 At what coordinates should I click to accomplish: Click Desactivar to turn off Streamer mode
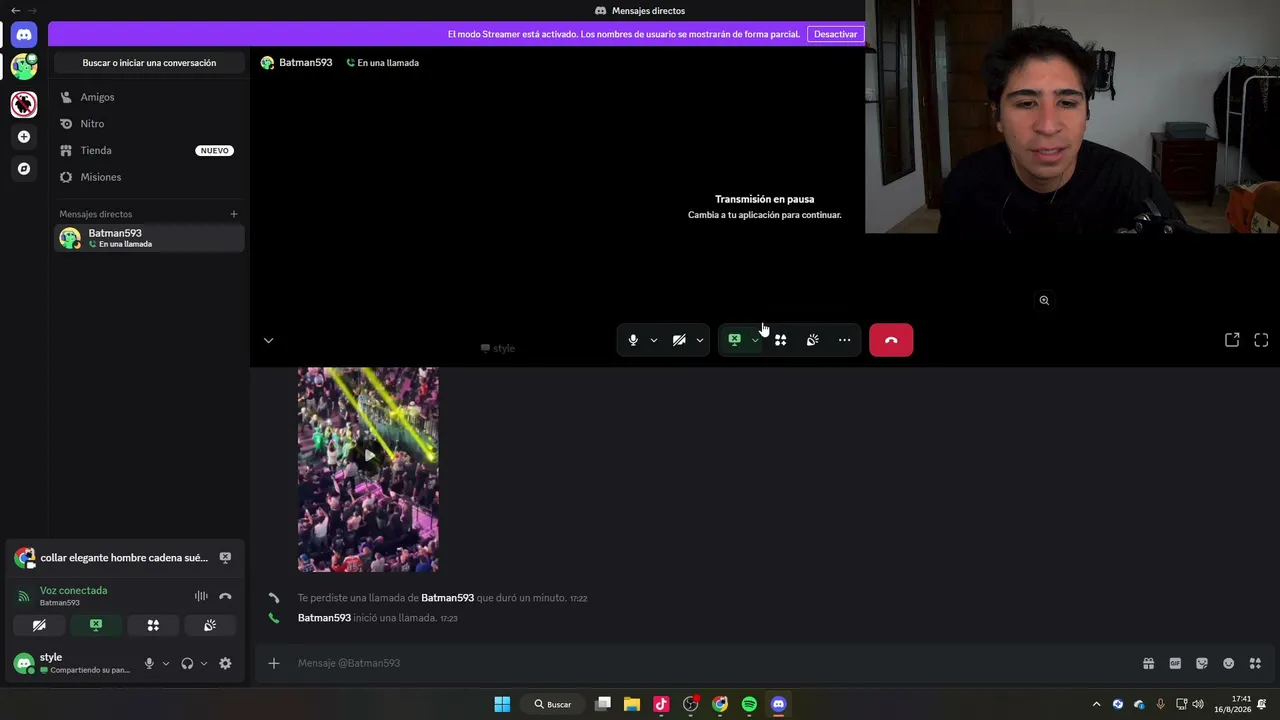pyautogui.click(x=835, y=34)
